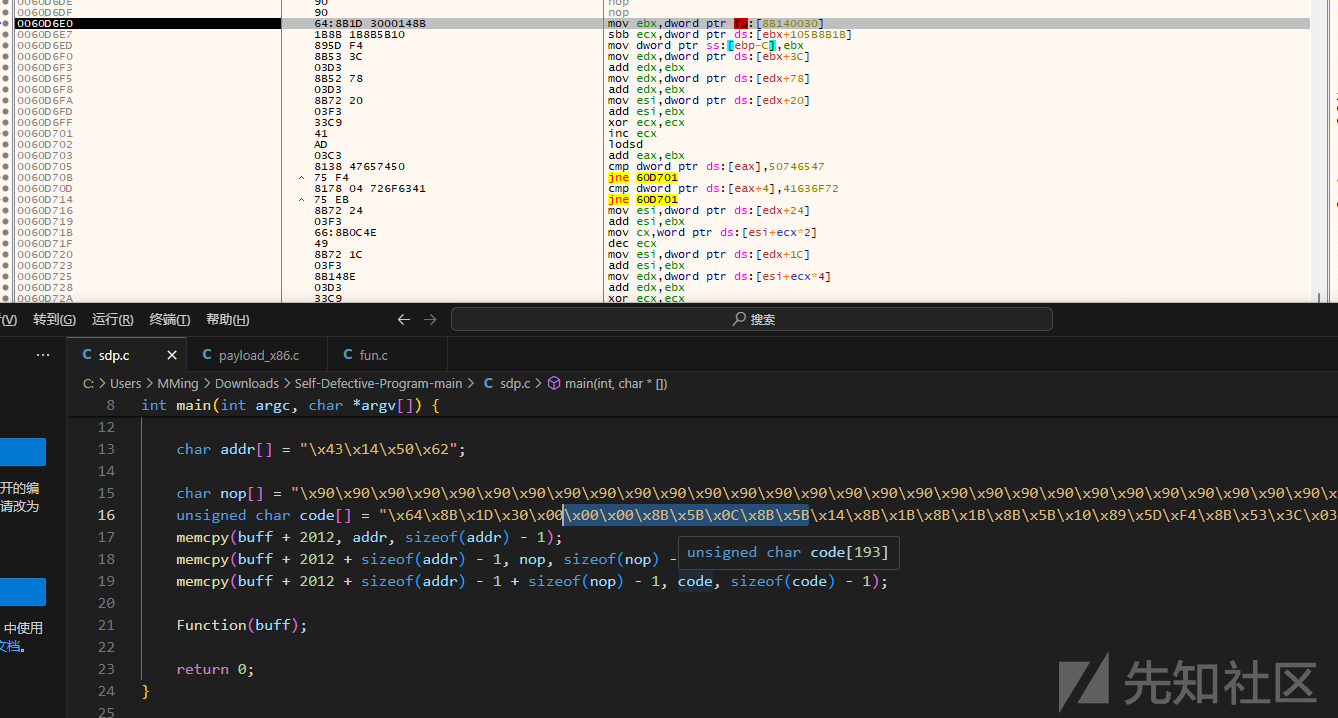Screen dimensions: 1338x718
Task: Select the main(int, char * []) breadcrumb
Action: click(x=616, y=383)
